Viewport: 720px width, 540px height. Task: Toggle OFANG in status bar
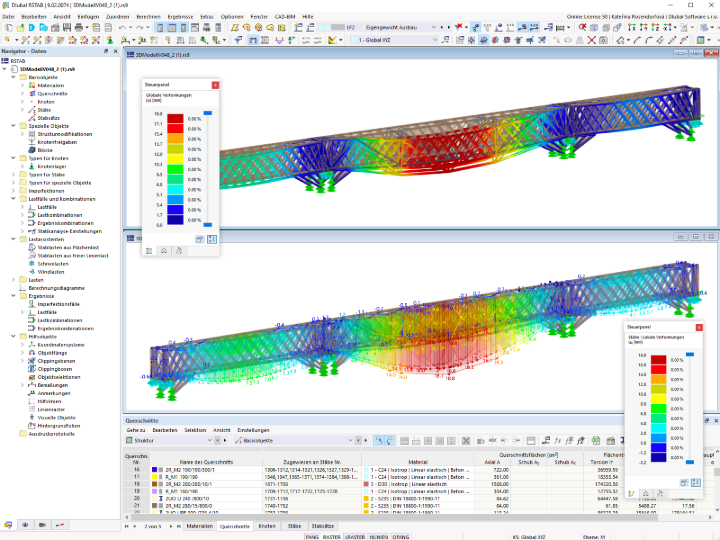401,537
